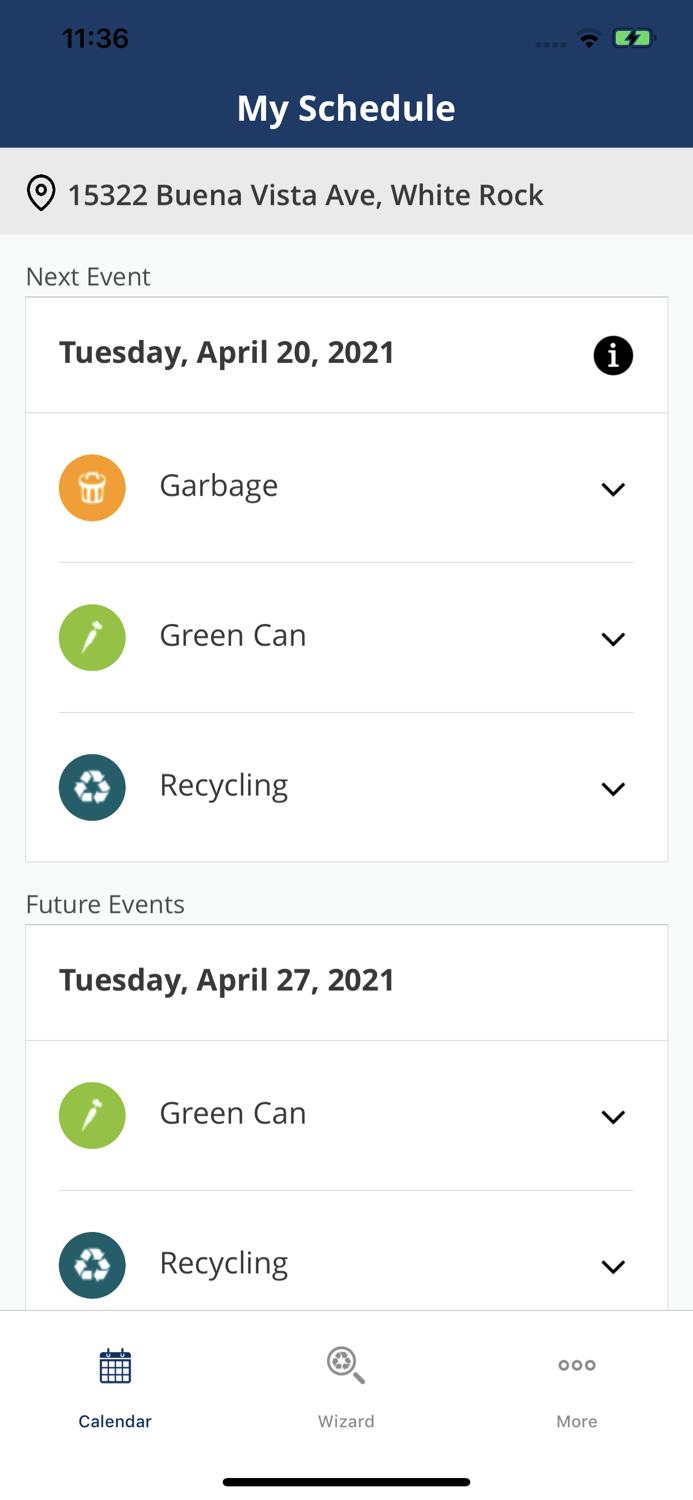This screenshot has width=693, height=1500.
Task: Switch to the Wizard tab
Action: coord(346,1388)
